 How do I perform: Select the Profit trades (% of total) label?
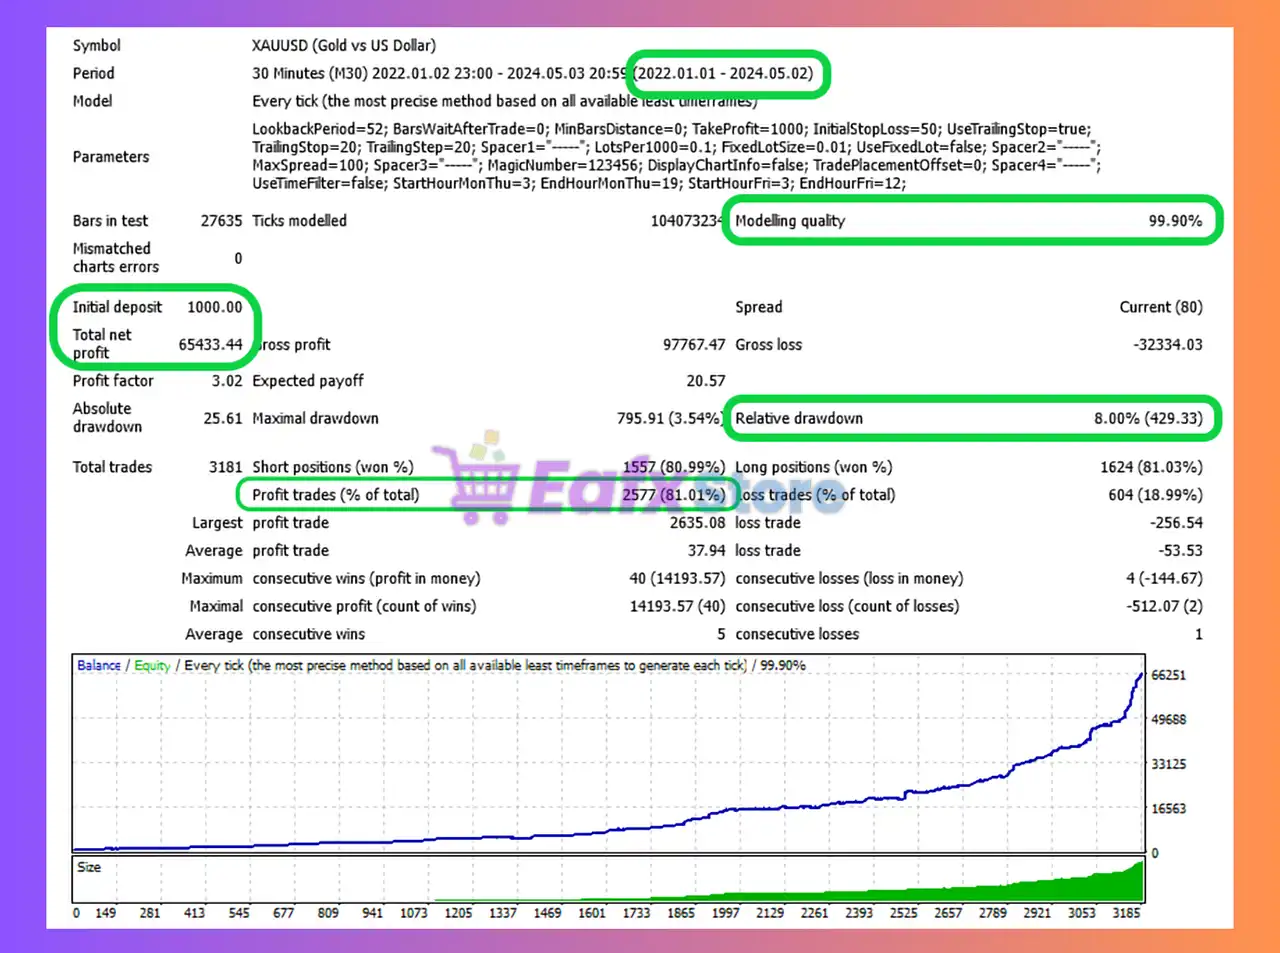tap(335, 495)
